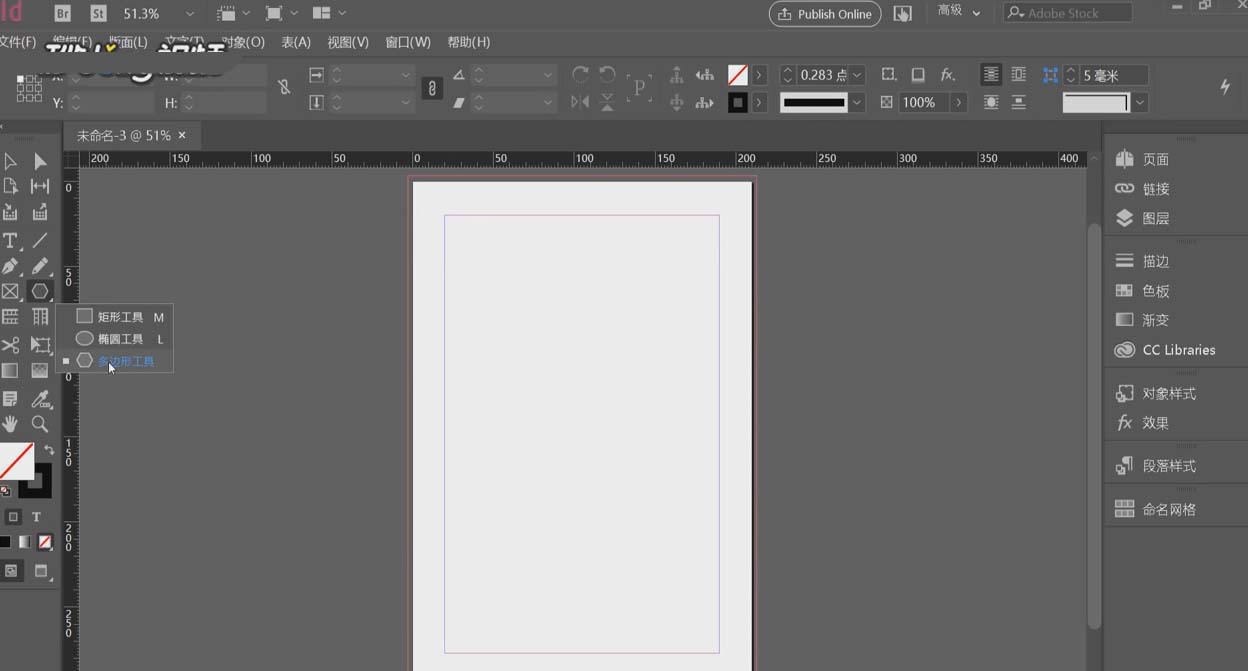Click the toolbox fill color box
Image resolution: width=1248 pixels, height=671 pixels.
point(15,461)
